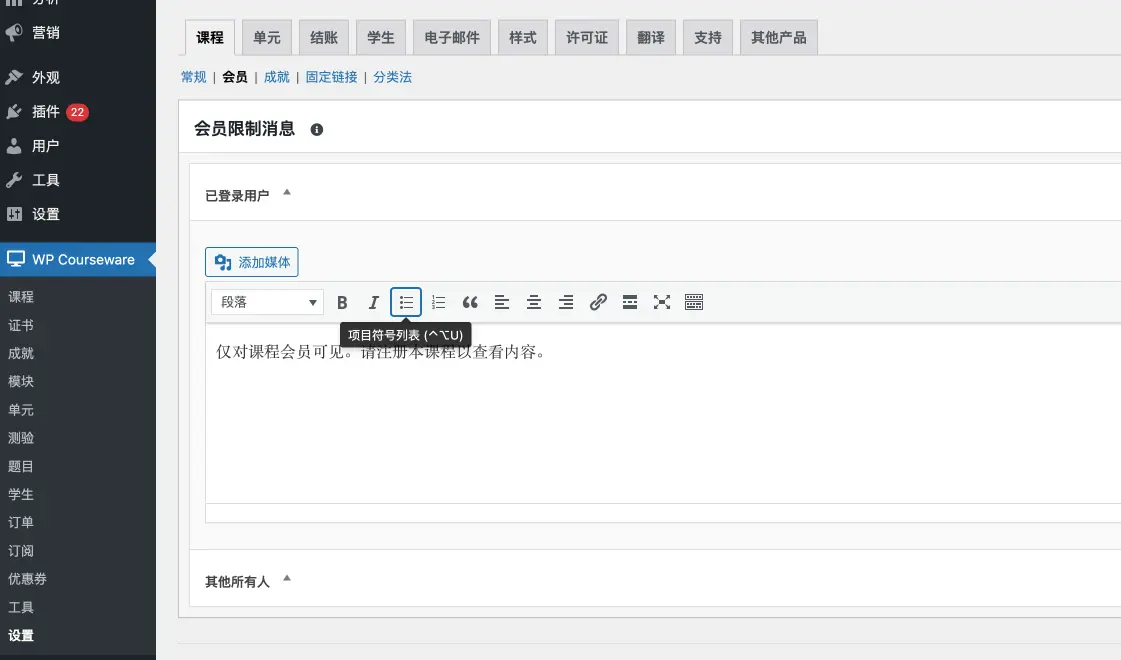Toggle fullscreen editor mode
The width and height of the screenshot is (1121, 660).
tap(662, 302)
